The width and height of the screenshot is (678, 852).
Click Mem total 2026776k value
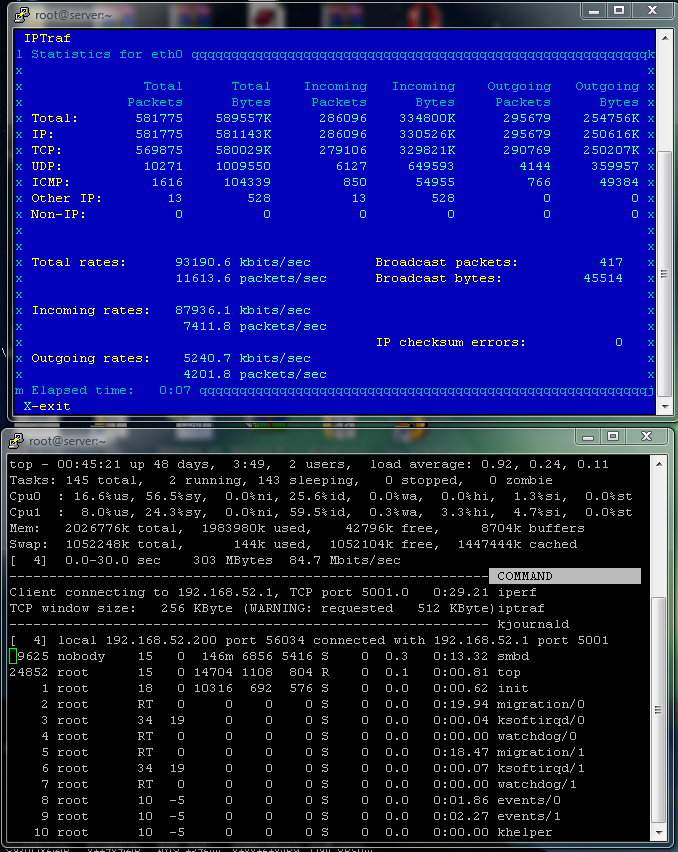(x=97, y=528)
